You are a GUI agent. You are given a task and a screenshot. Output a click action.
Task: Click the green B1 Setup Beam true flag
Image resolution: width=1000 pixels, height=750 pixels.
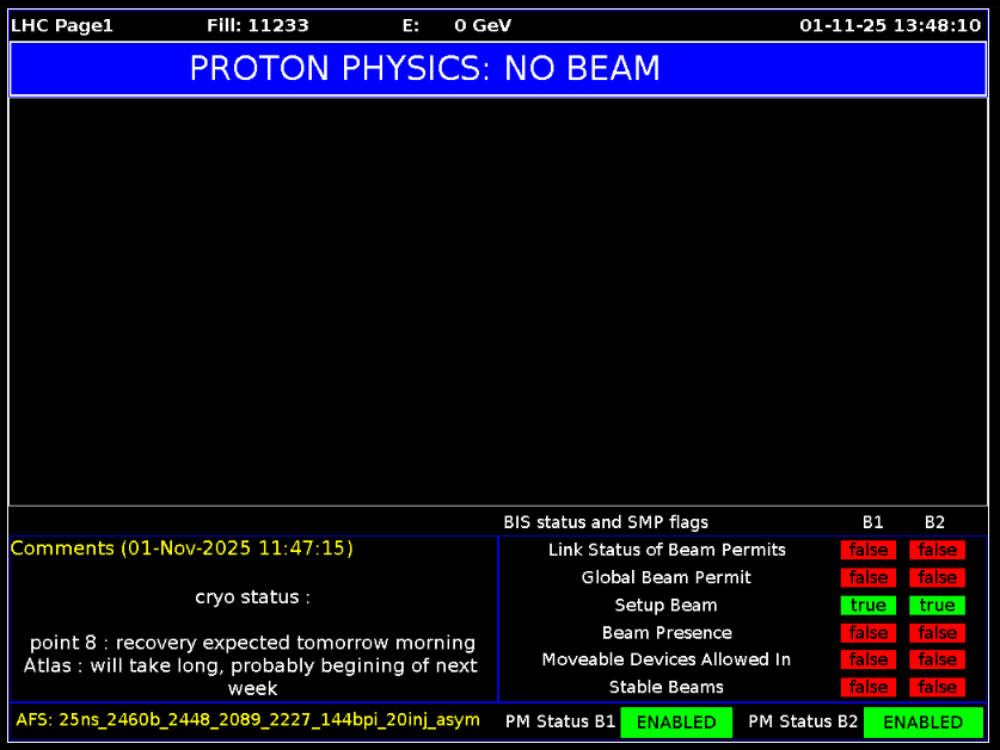point(868,605)
